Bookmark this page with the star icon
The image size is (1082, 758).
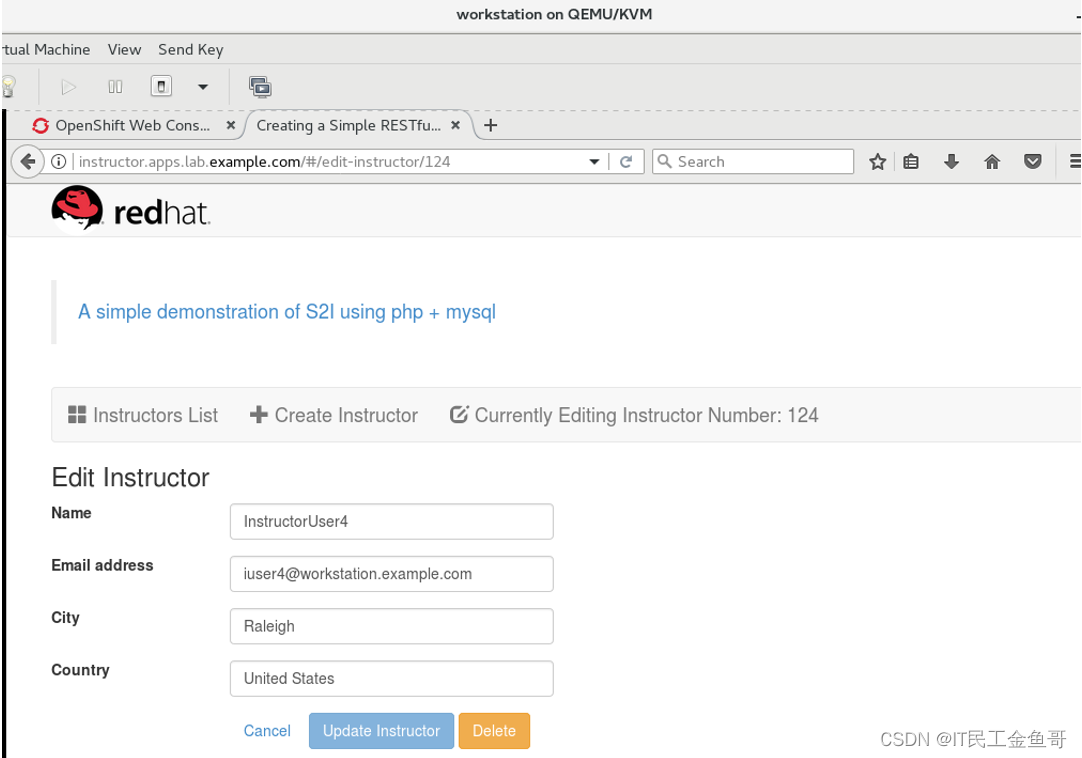pyautogui.click(x=877, y=162)
